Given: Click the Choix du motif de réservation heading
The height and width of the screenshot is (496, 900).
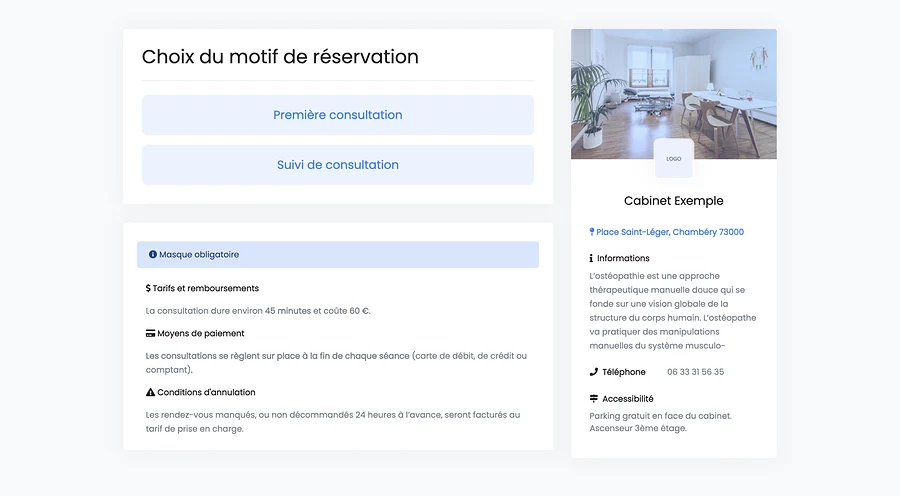Looking at the screenshot, I should (280, 57).
